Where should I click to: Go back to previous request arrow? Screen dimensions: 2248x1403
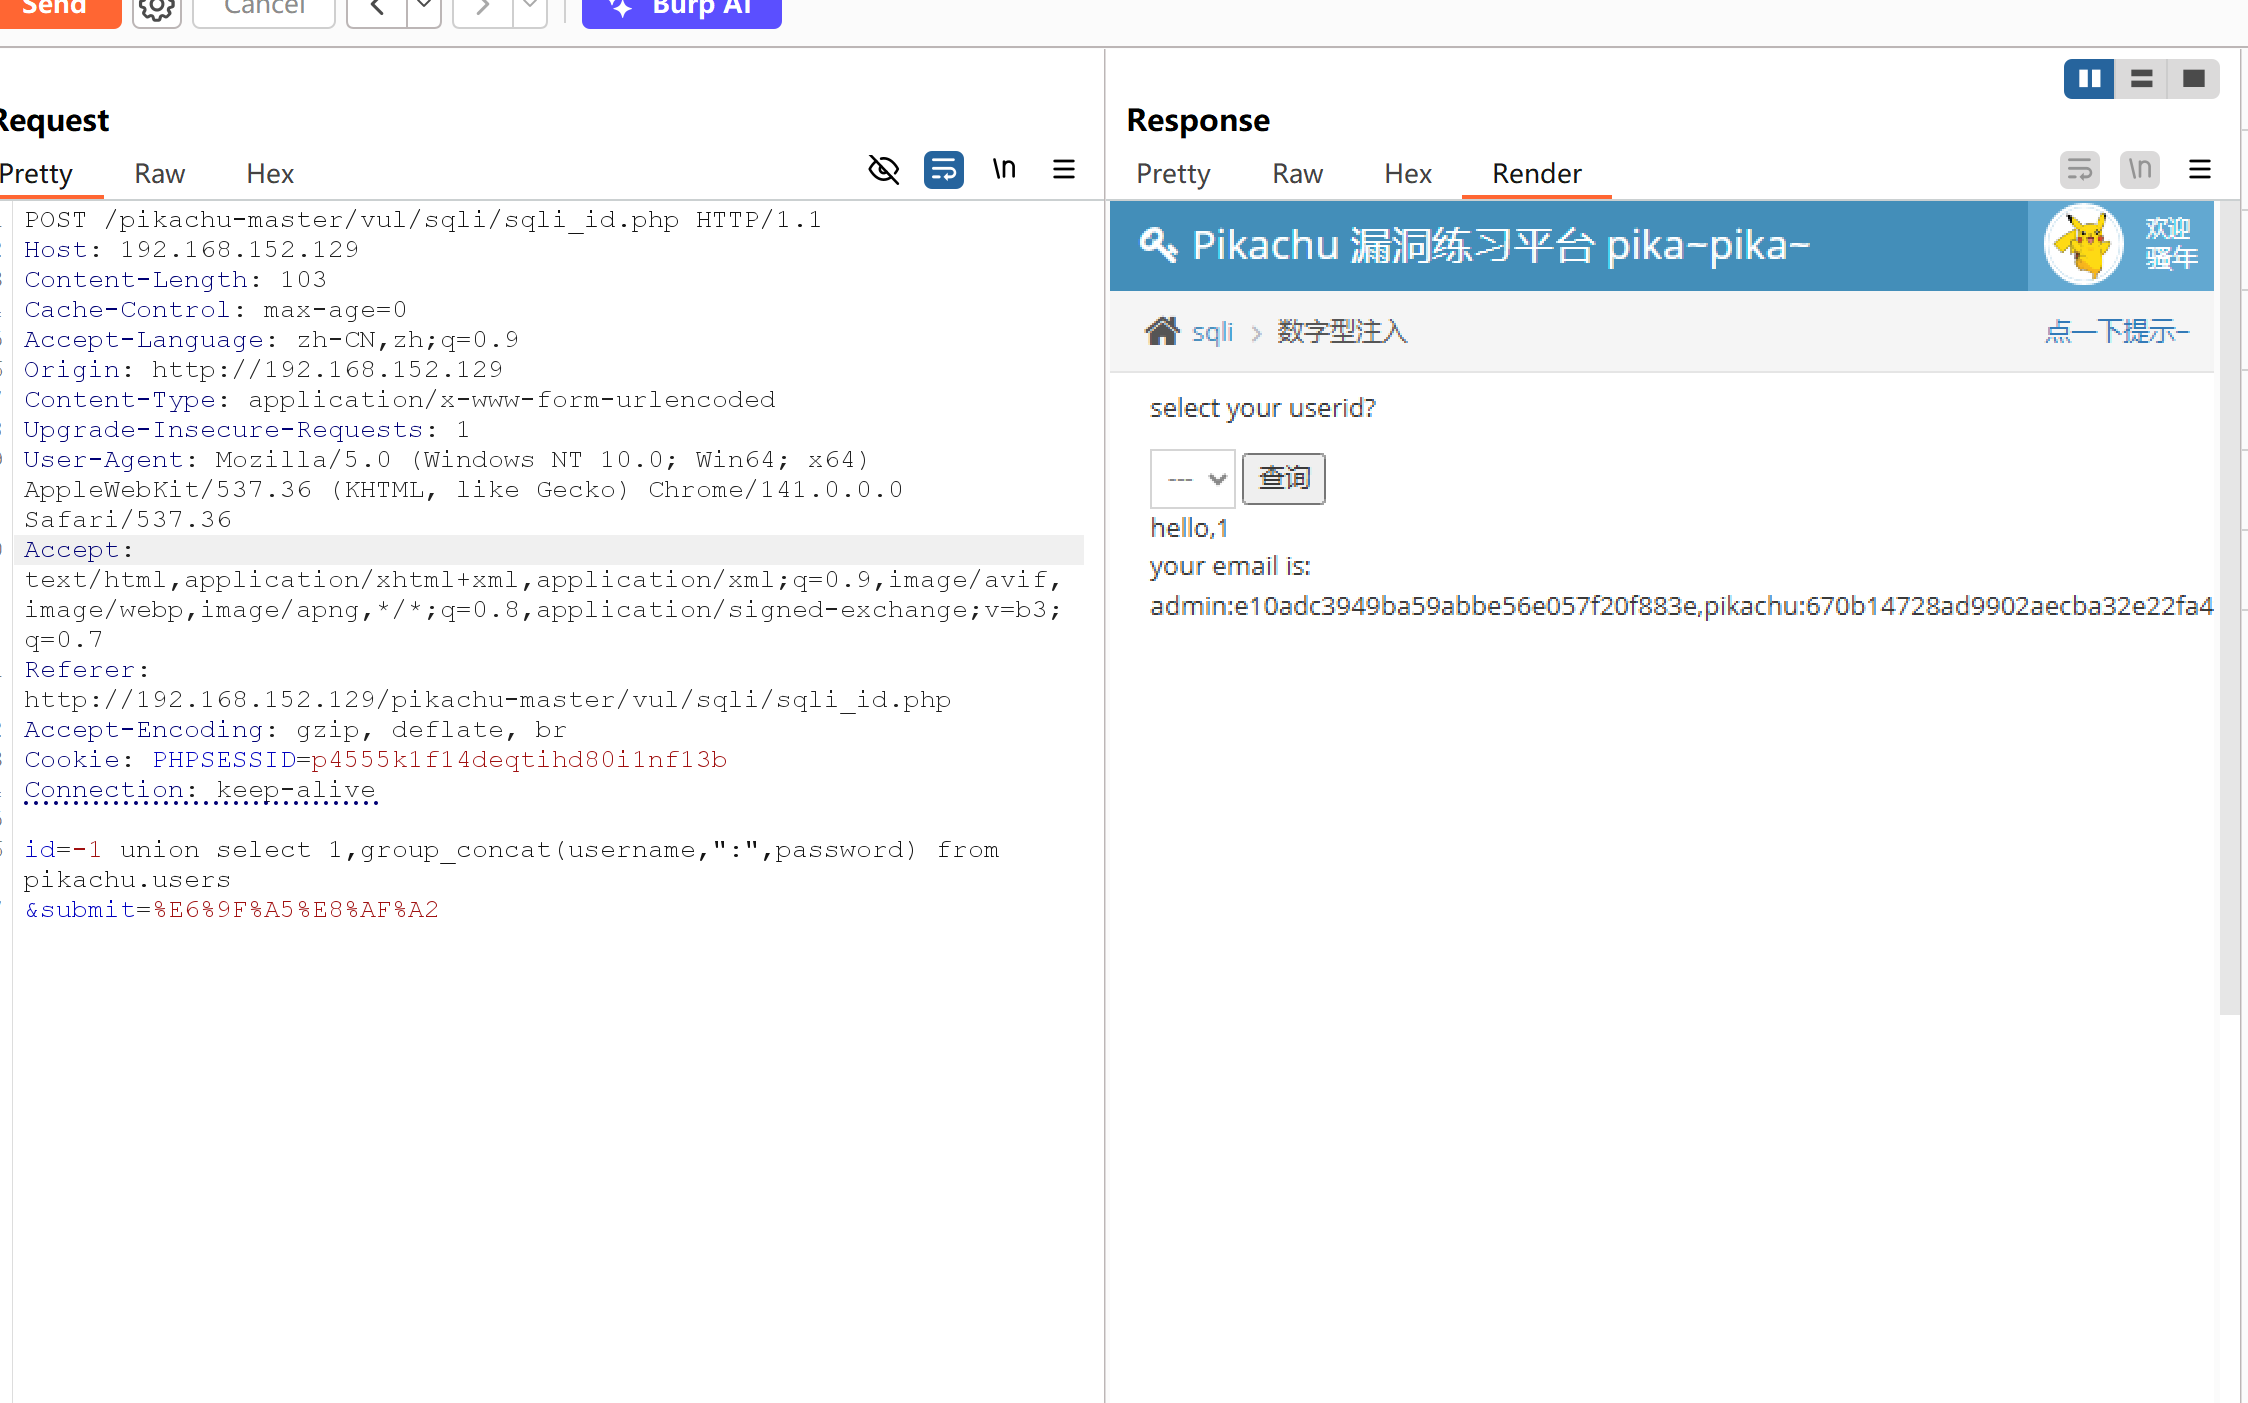(377, 9)
